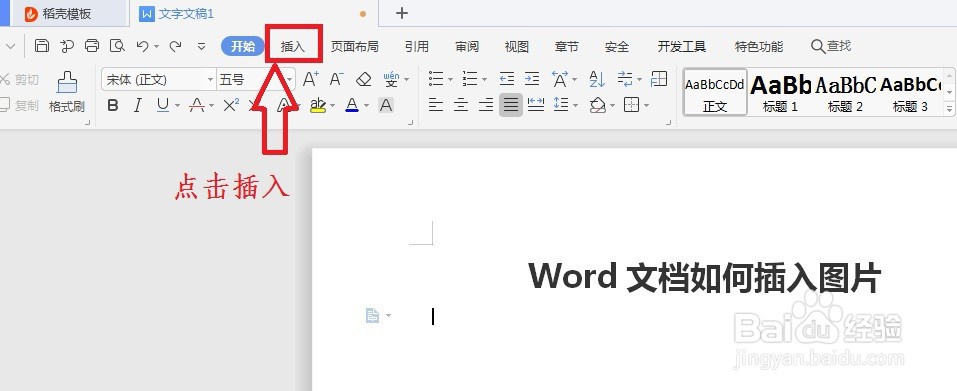
Task: Toggle character shading A icon
Action: 385,106
